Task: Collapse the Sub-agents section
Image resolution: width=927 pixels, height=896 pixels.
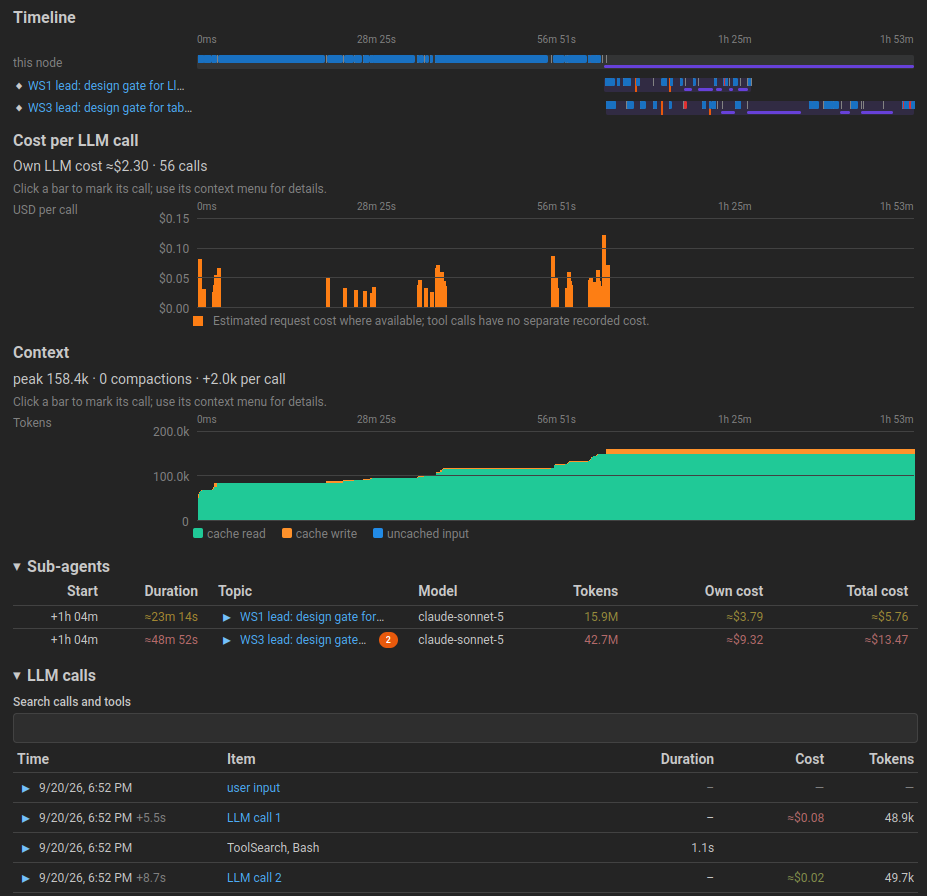Action: click(x=17, y=567)
